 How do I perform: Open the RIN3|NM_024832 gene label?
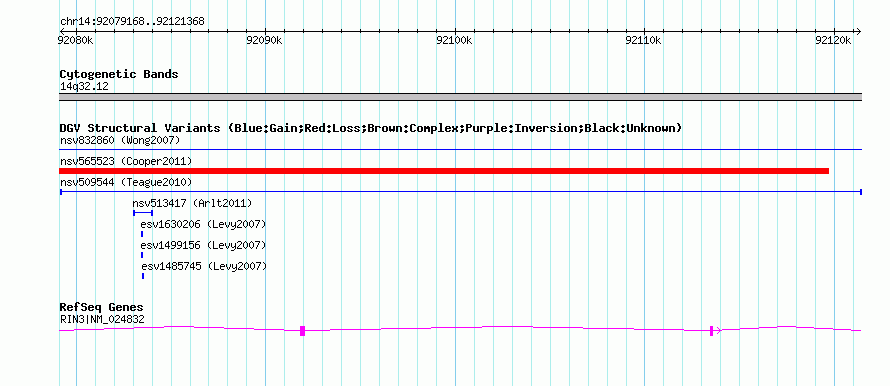[102, 320]
